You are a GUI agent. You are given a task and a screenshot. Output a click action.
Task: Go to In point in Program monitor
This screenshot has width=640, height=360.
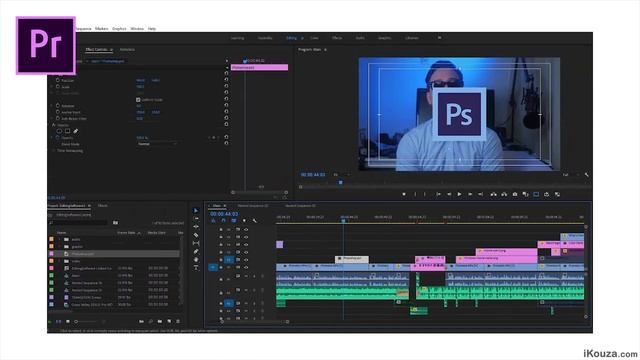pyautogui.click(x=438, y=194)
